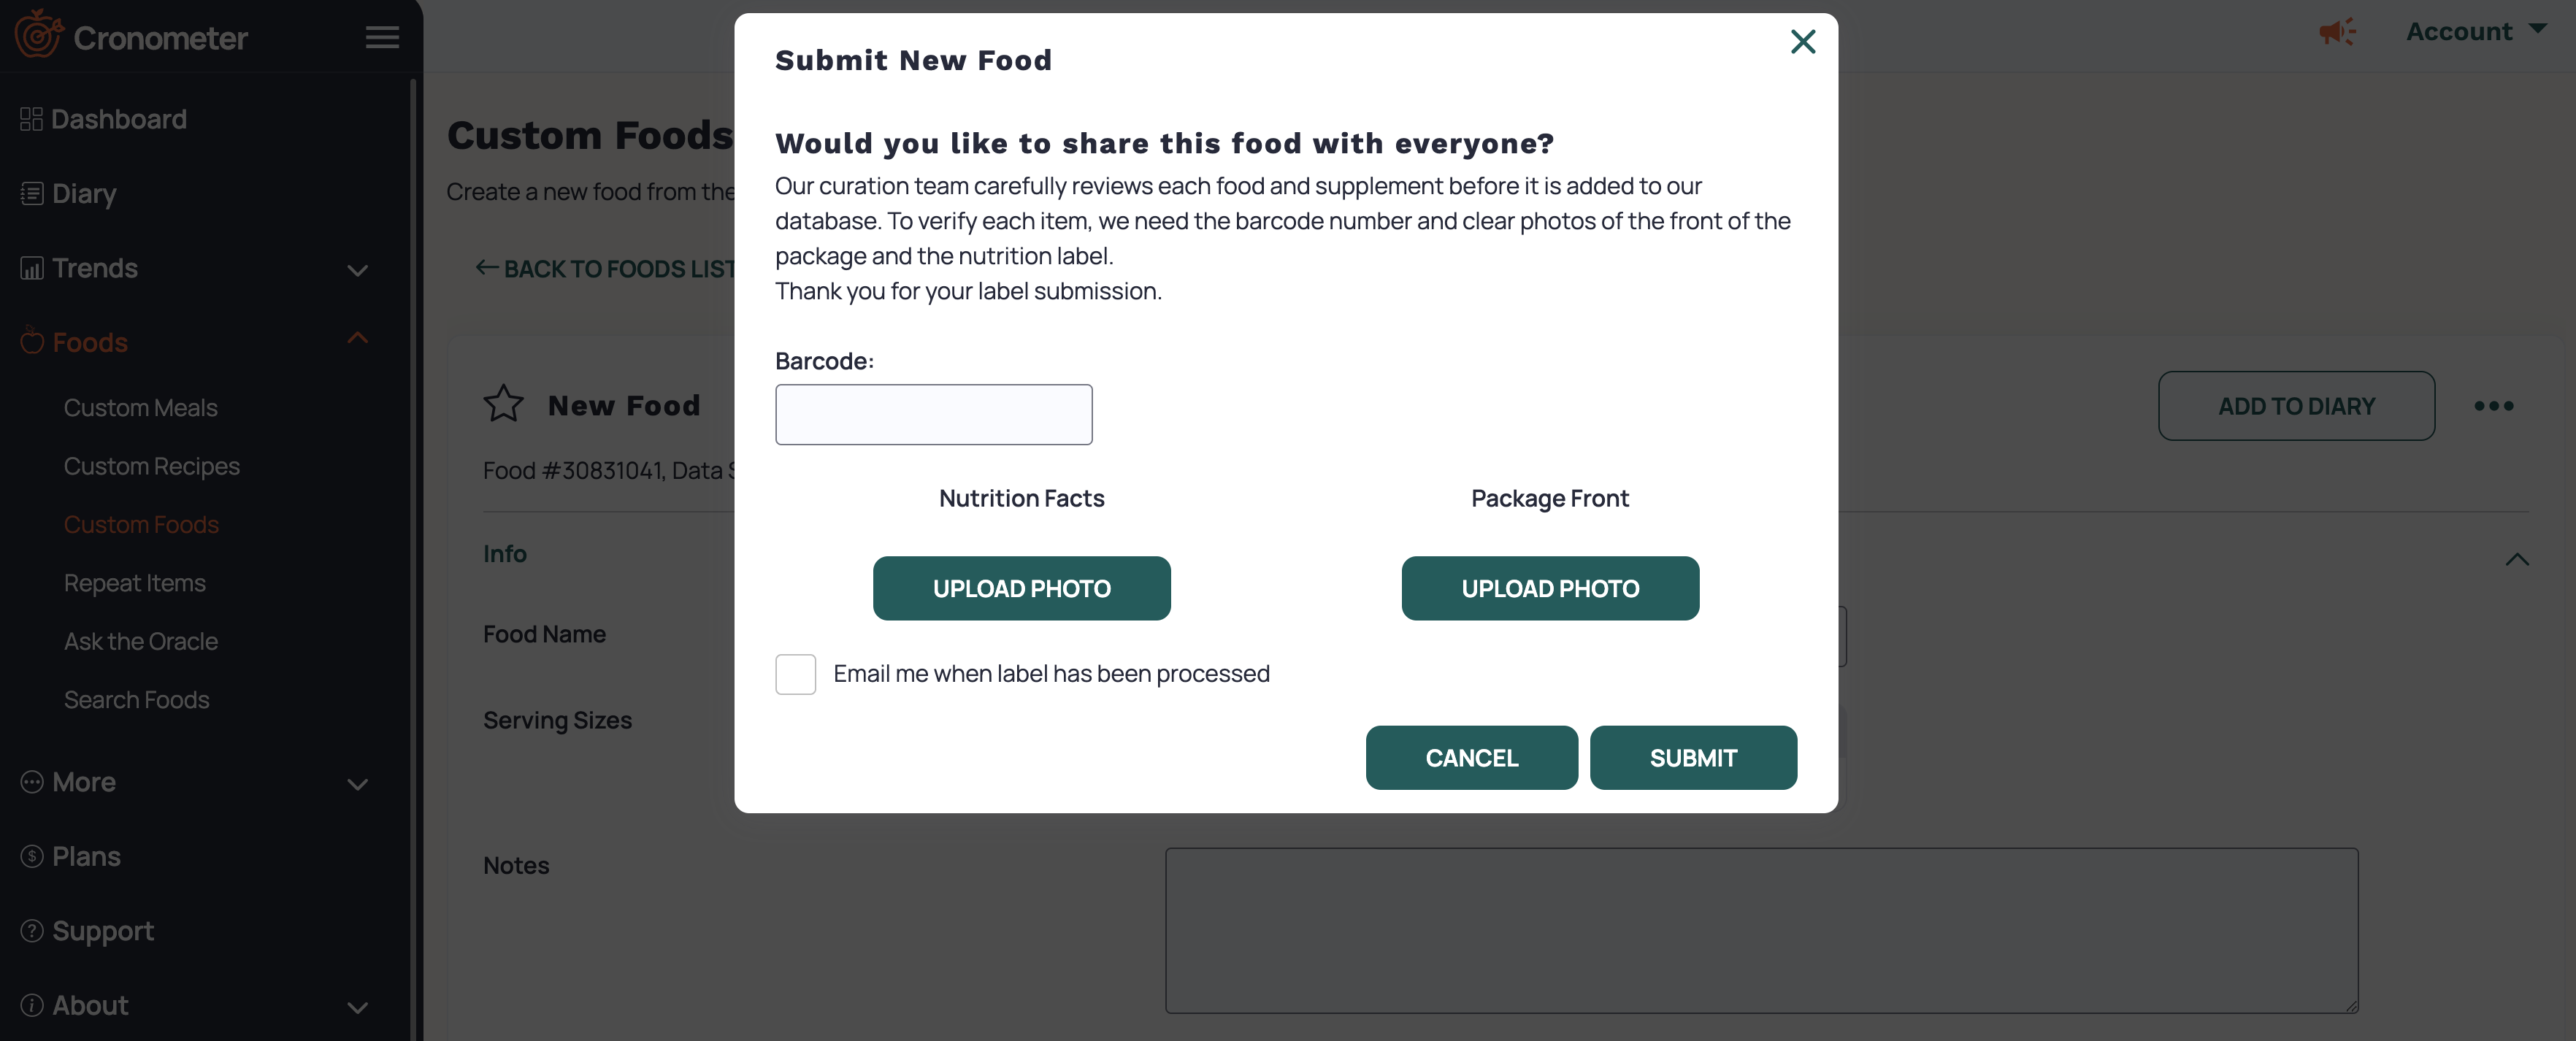This screenshot has width=2576, height=1041.
Task: Click into the Barcode input field
Action: (933, 415)
